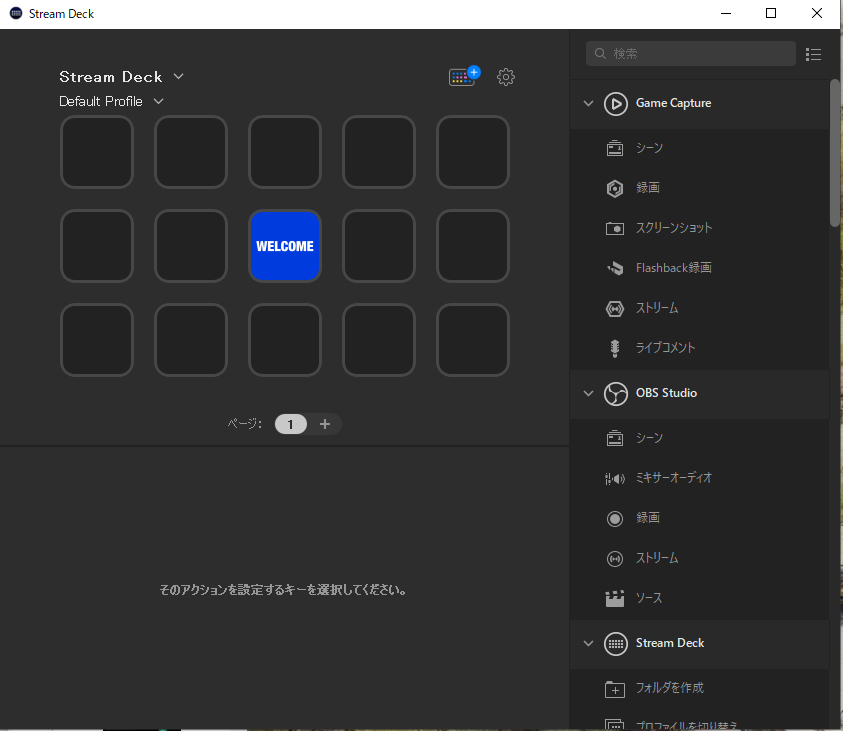Click the ソース label
This screenshot has width=843, height=731.
pos(649,598)
